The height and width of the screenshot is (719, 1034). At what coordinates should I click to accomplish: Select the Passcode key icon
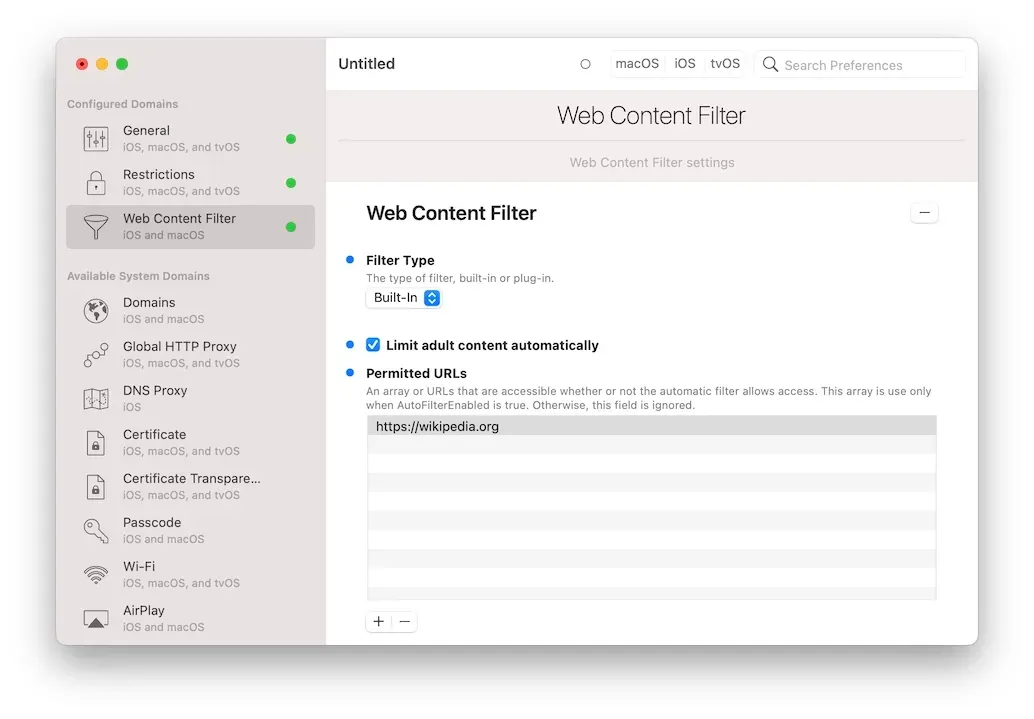pos(95,530)
